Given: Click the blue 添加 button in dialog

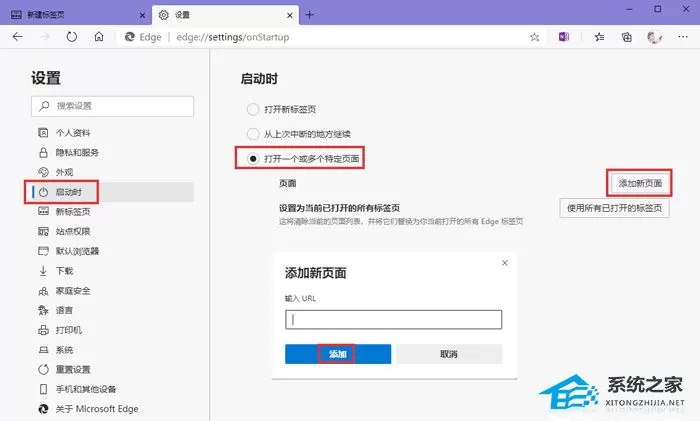Looking at the screenshot, I should pyautogui.click(x=338, y=354).
